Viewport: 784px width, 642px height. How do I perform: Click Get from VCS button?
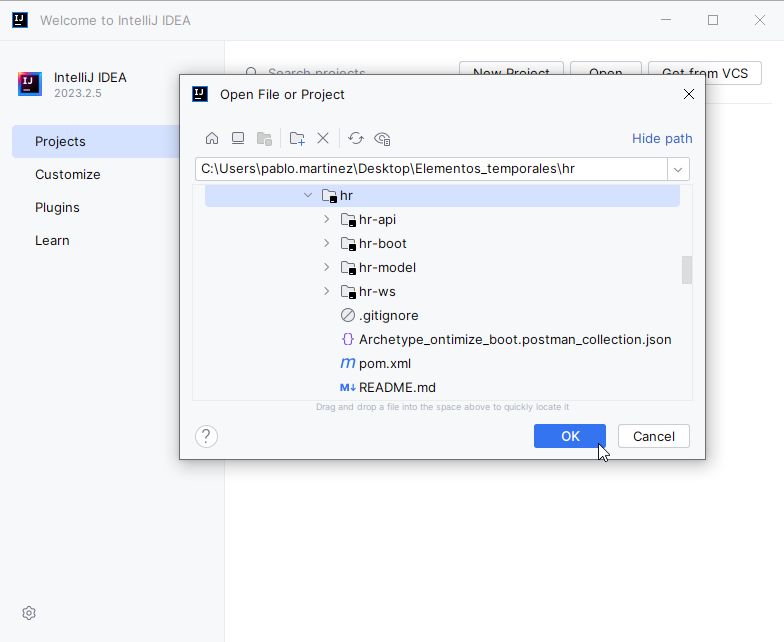tap(704, 73)
